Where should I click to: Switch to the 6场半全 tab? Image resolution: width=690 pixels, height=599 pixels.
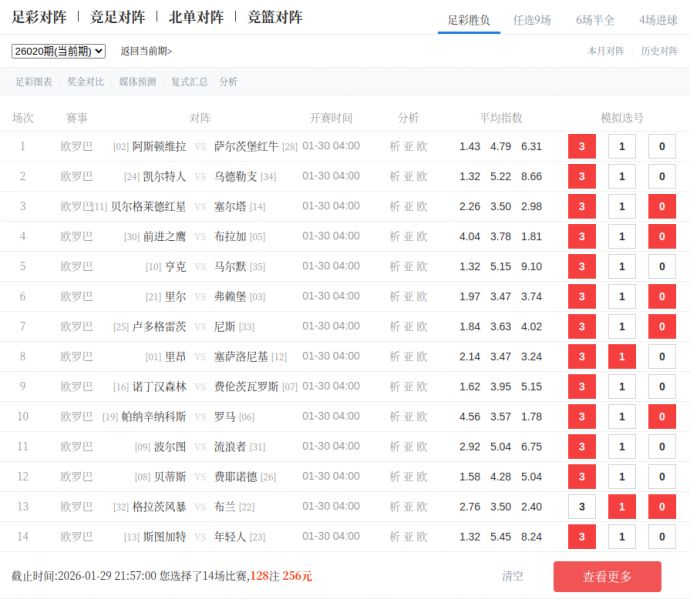[x=595, y=19]
